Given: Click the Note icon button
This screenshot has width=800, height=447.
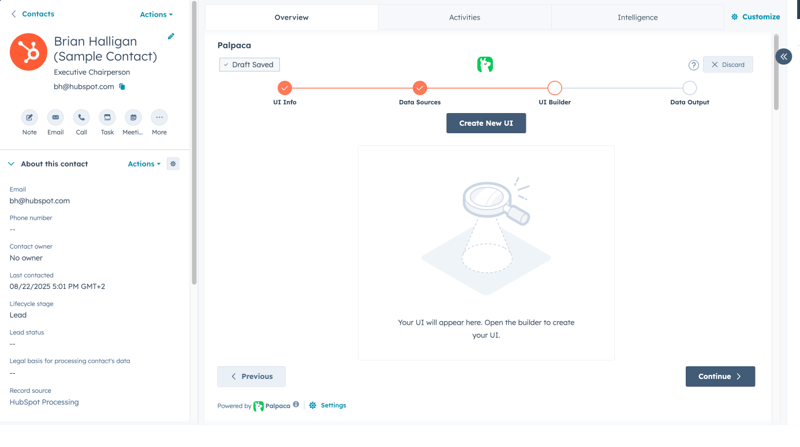Looking at the screenshot, I should (x=29, y=118).
